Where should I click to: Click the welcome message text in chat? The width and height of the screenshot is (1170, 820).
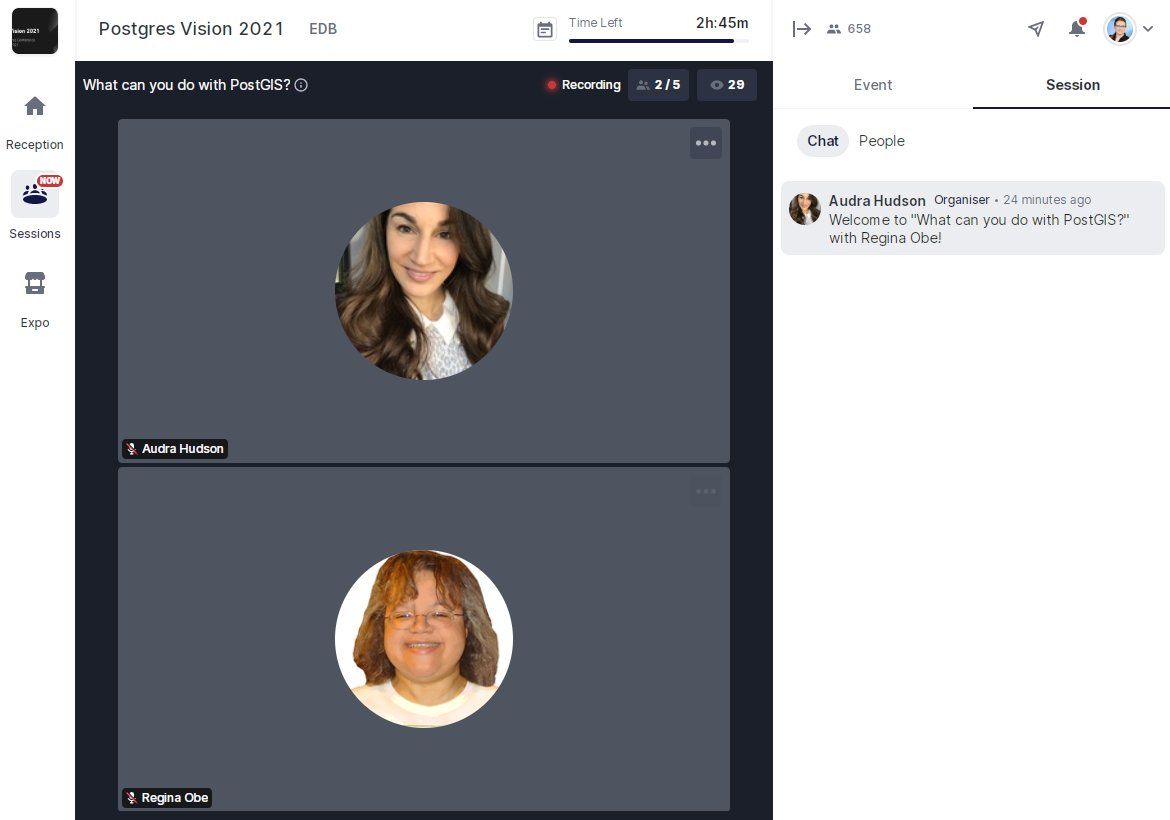coord(978,229)
